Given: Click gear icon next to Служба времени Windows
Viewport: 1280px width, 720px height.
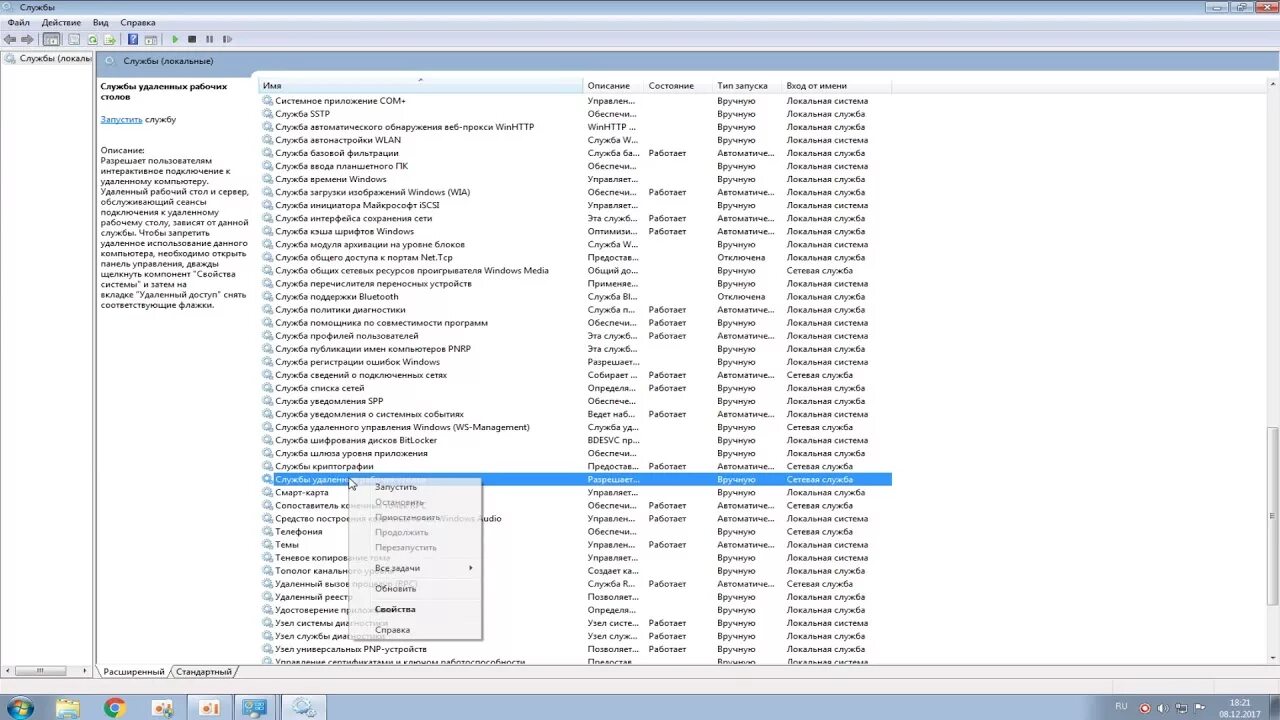Looking at the screenshot, I should 267,179.
